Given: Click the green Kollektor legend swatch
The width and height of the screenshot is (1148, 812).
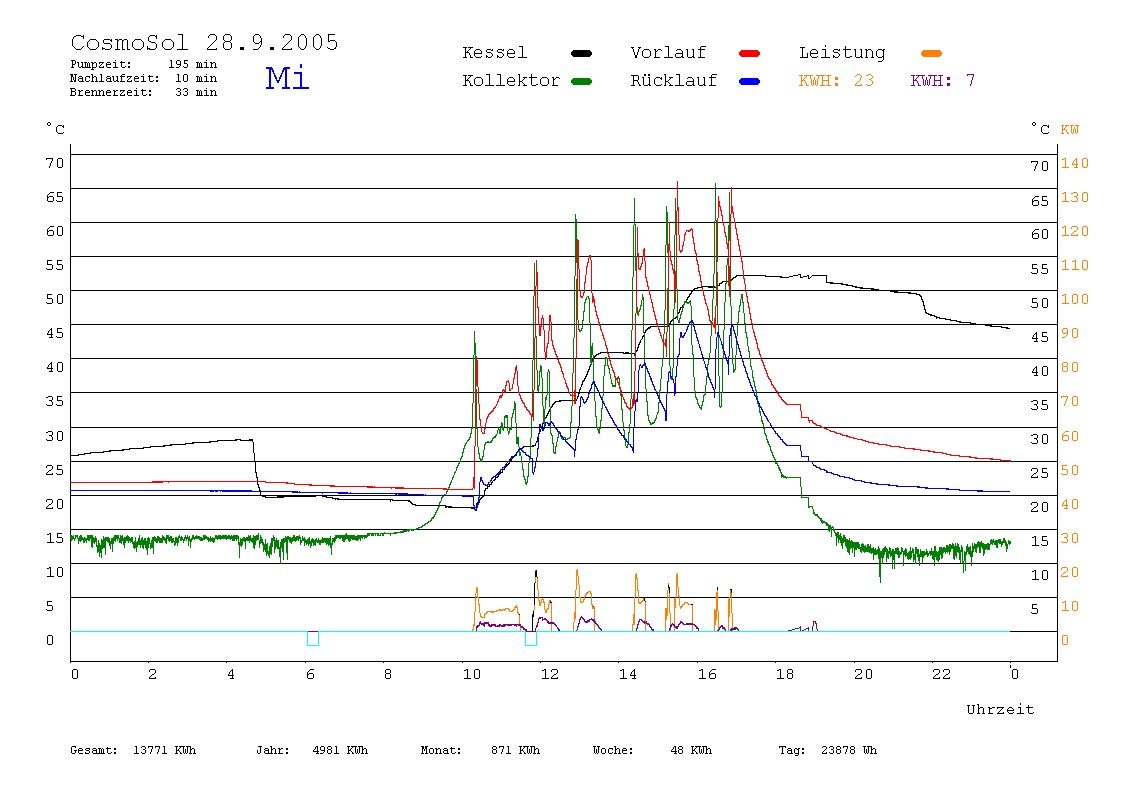Looking at the screenshot, I should coord(581,81).
